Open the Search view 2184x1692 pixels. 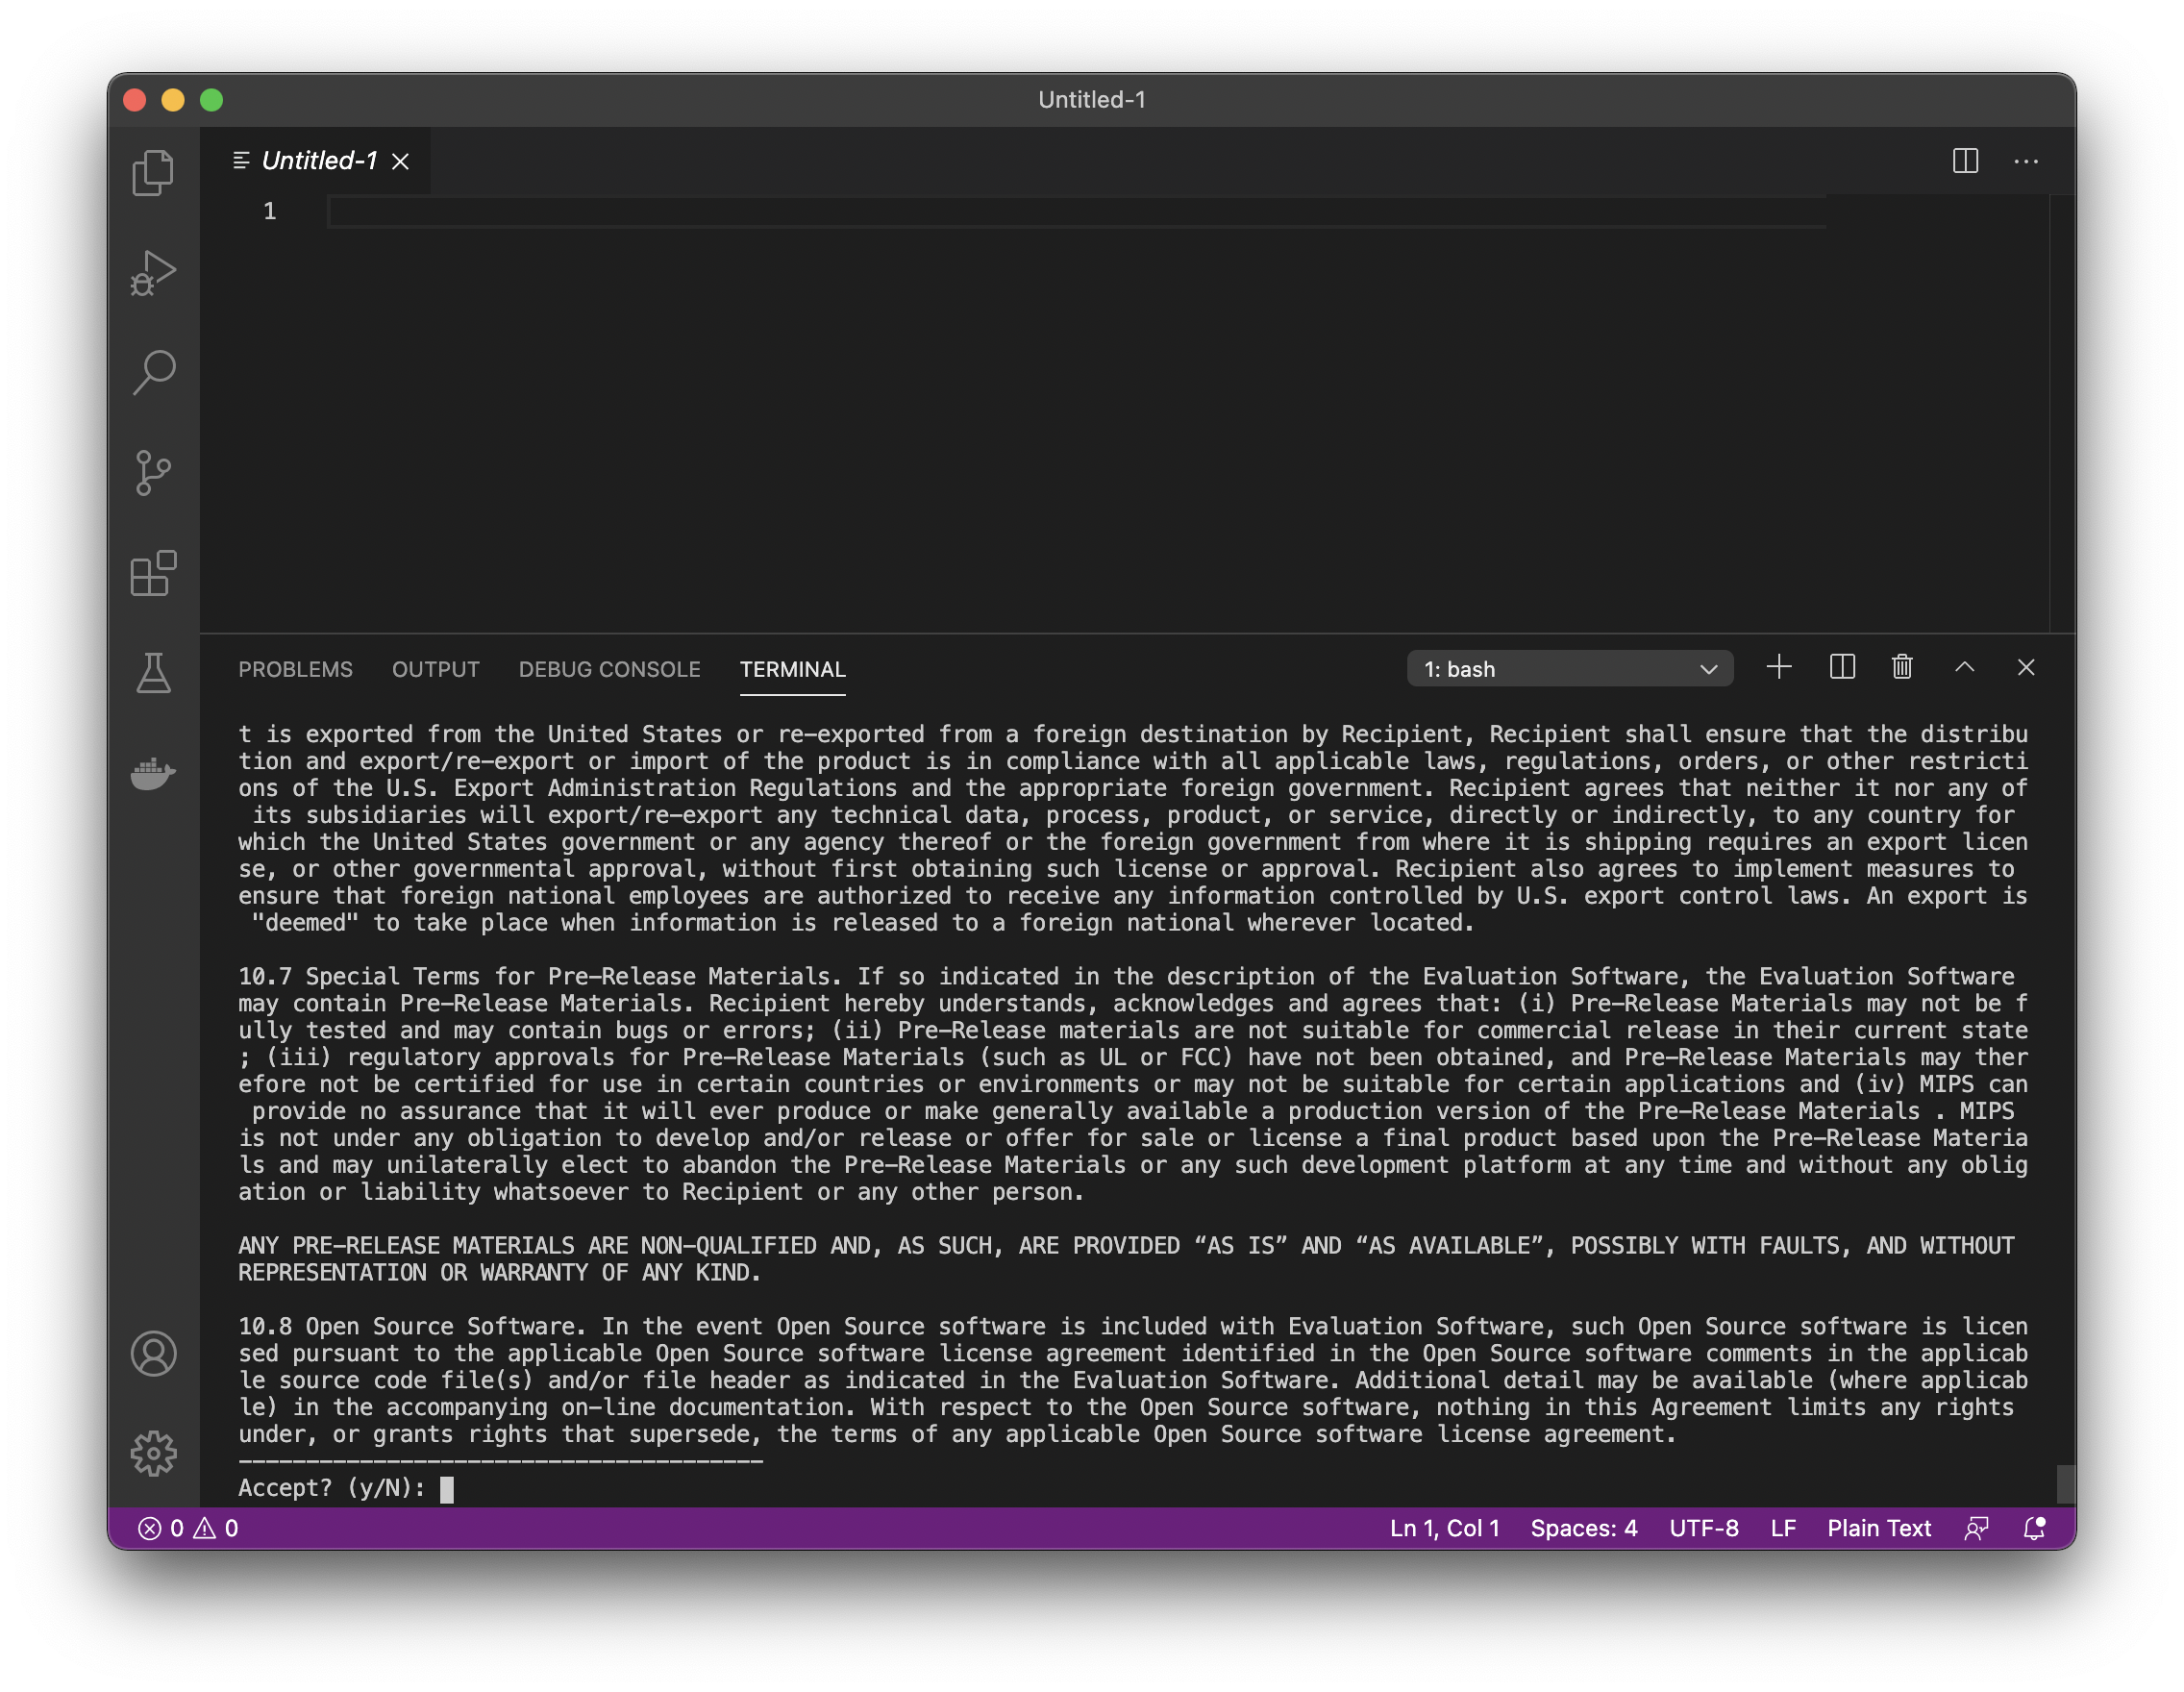coord(153,372)
